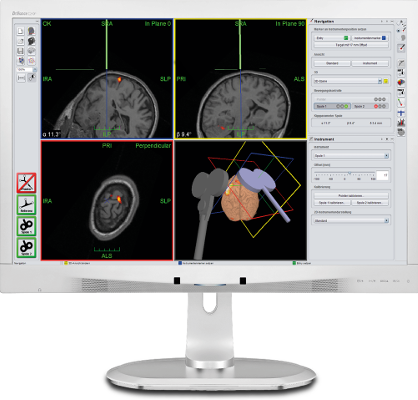418x400 pixels.
Task: Click the red-green line tool icon on right
Action: [x=401, y=103]
